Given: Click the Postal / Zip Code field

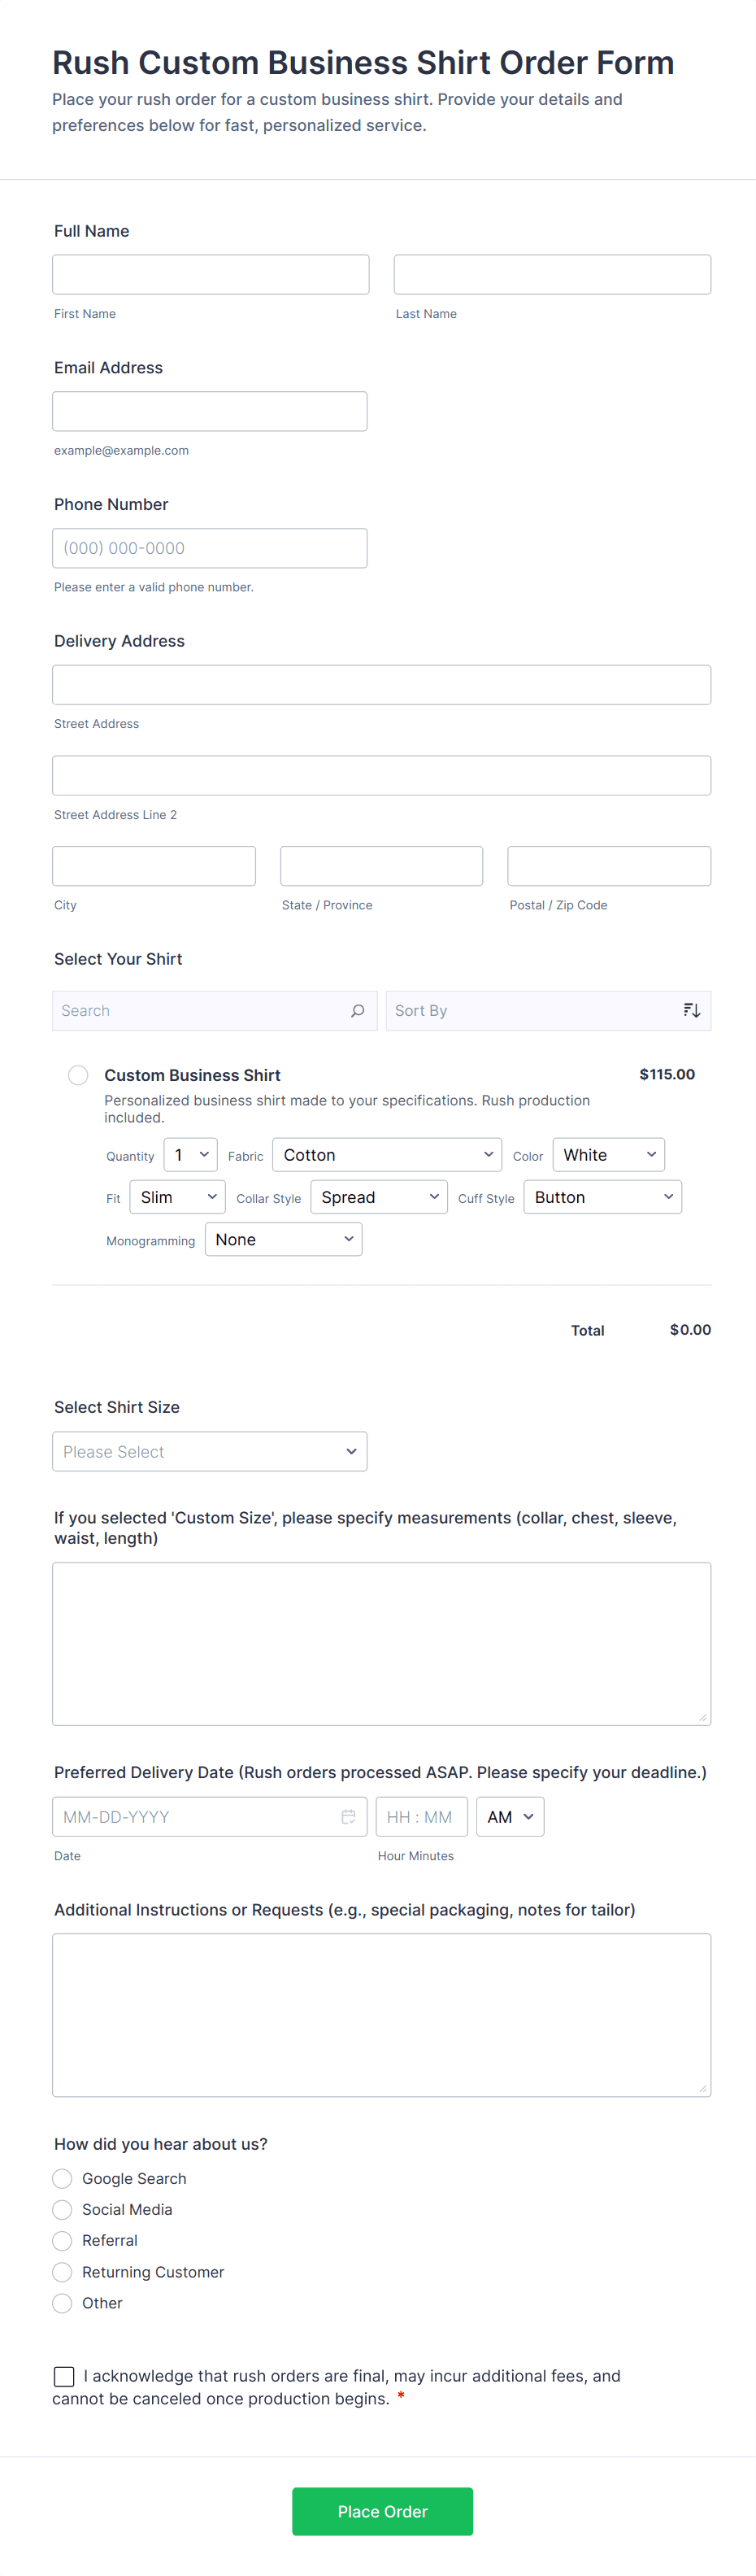Looking at the screenshot, I should (609, 866).
